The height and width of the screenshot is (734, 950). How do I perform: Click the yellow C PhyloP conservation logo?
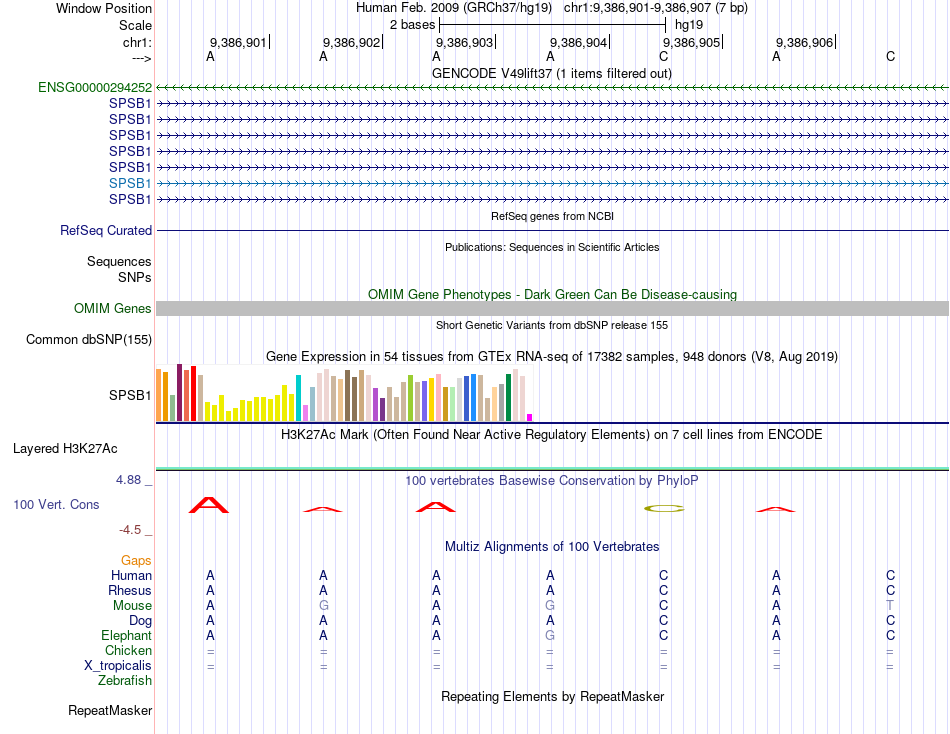[x=664, y=509]
